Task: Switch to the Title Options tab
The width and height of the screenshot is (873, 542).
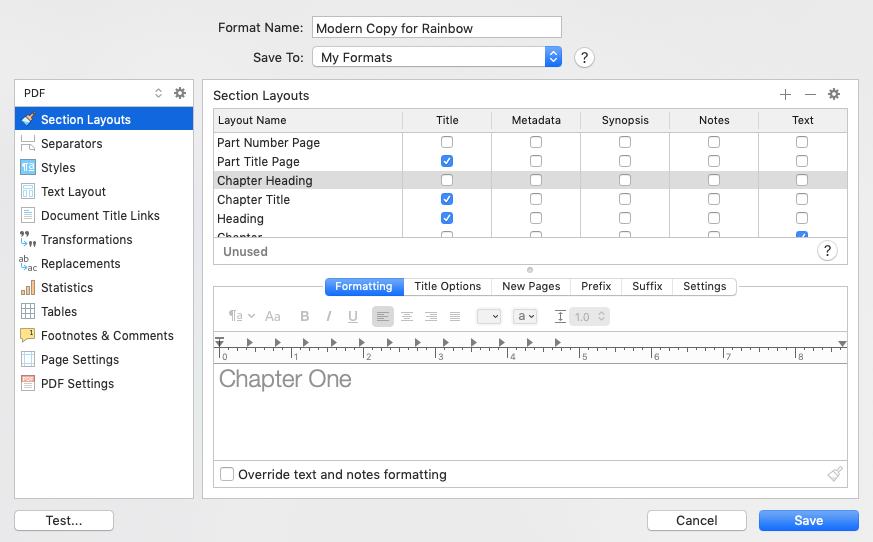Action: [x=447, y=286]
